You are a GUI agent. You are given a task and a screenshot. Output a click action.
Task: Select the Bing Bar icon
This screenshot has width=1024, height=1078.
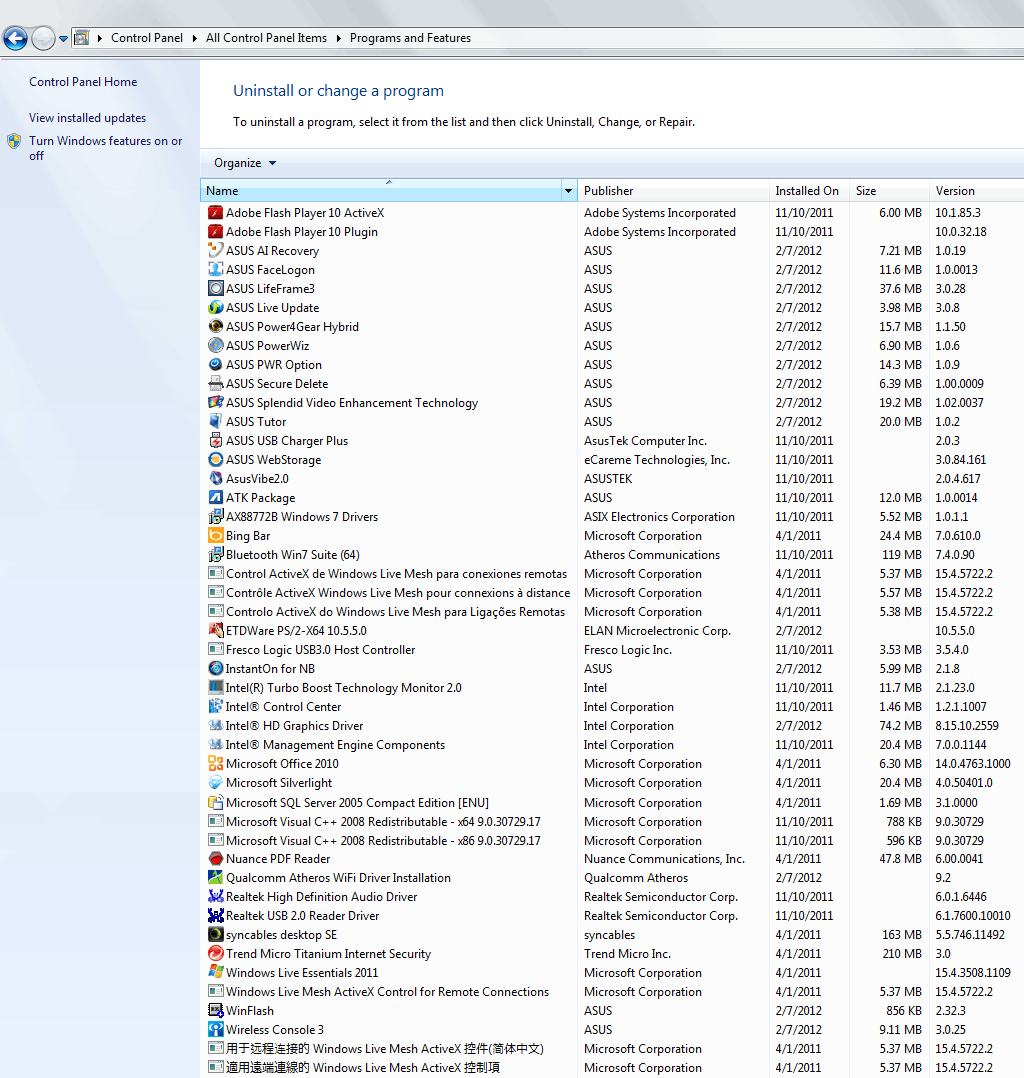216,536
